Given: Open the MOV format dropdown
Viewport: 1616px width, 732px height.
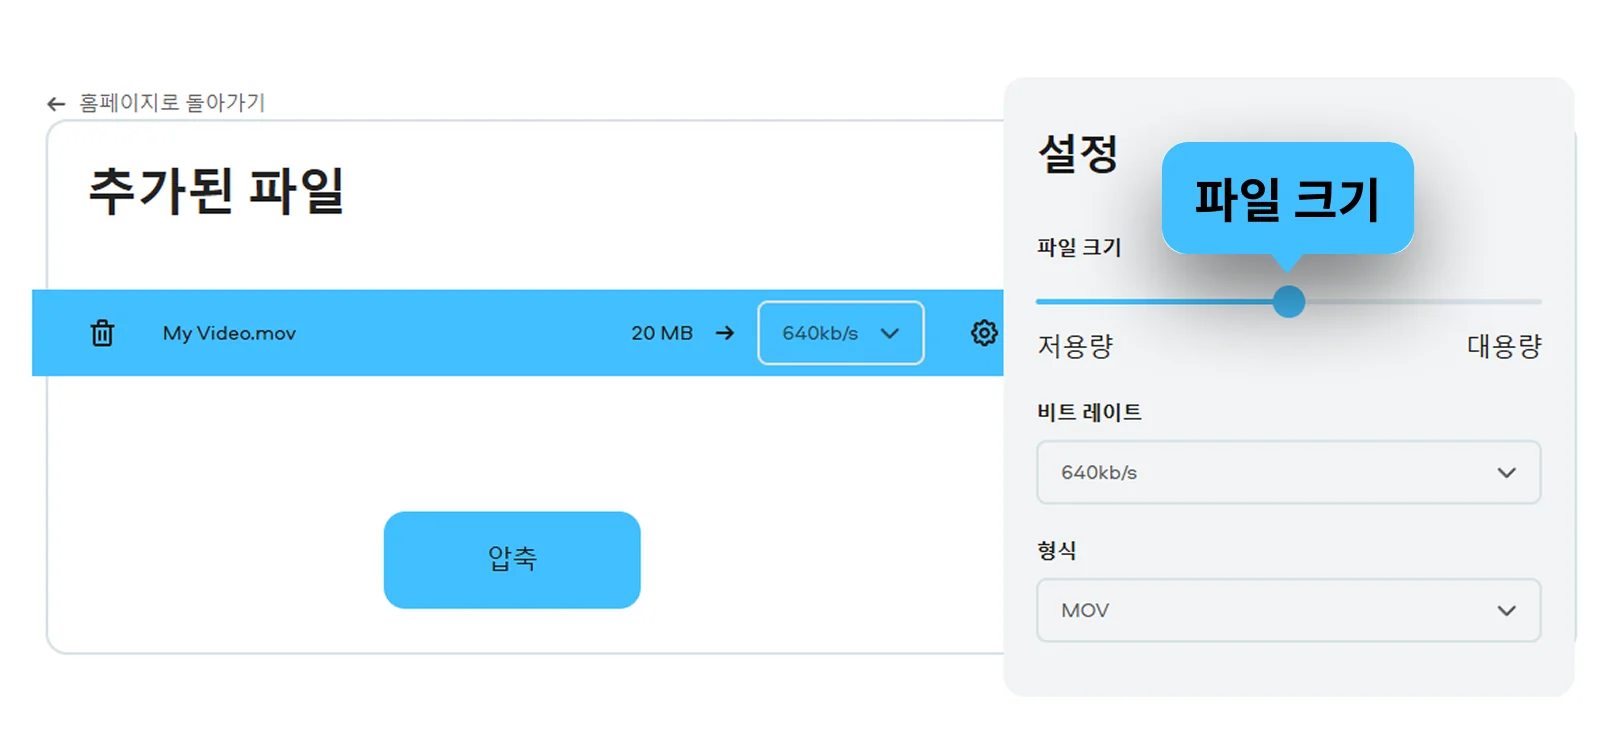Looking at the screenshot, I should pos(1287,611).
